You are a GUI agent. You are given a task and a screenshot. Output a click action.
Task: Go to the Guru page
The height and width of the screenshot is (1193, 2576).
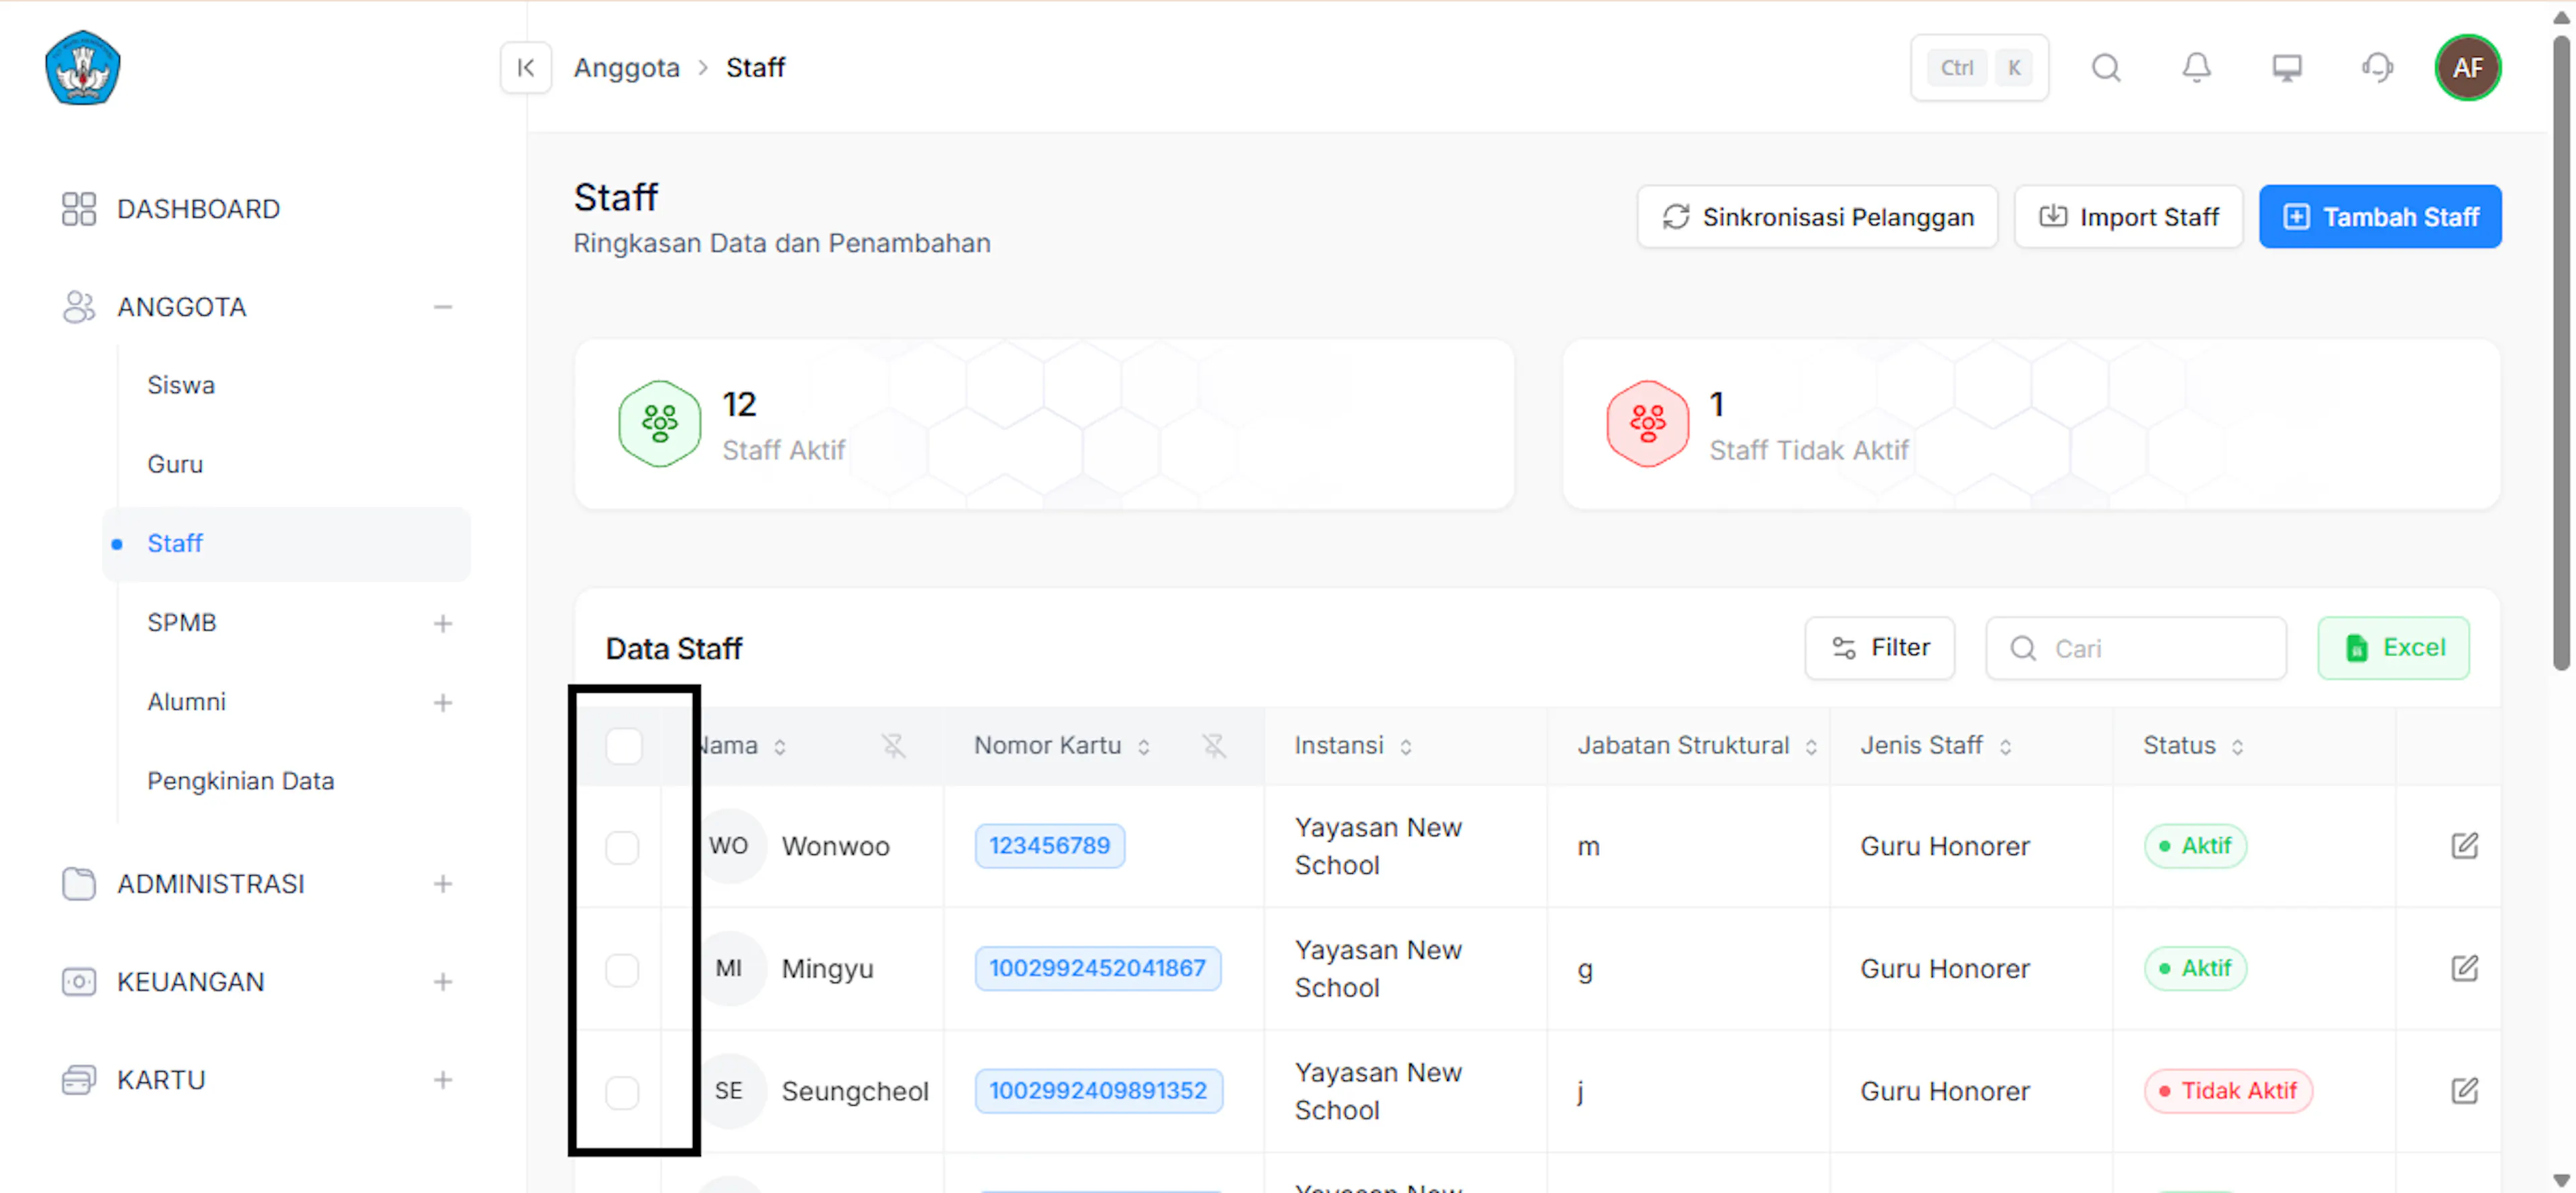pos(175,464)
